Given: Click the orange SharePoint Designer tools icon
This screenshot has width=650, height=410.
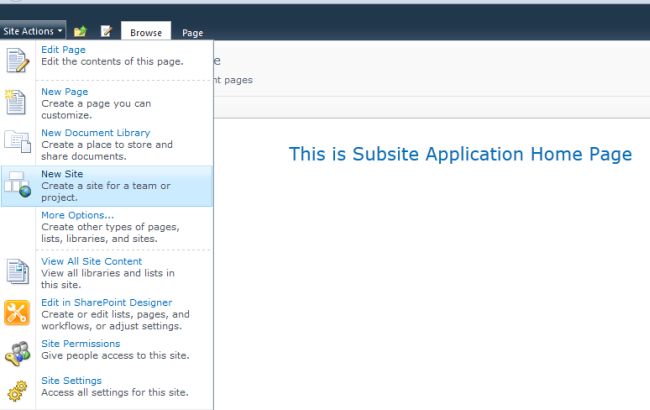Looking at the screenshot, I should pos(17,313).
